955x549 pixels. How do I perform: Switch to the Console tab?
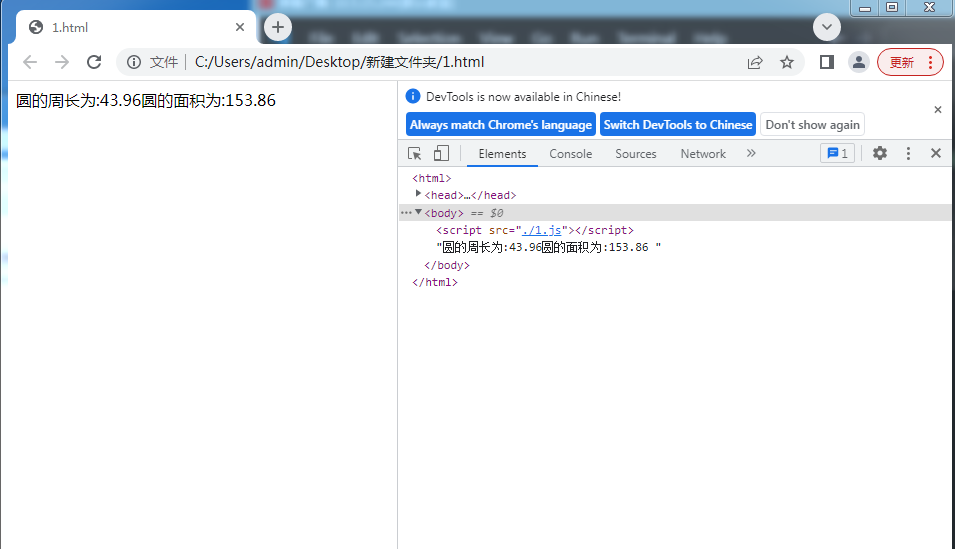[x=571, y=154]
